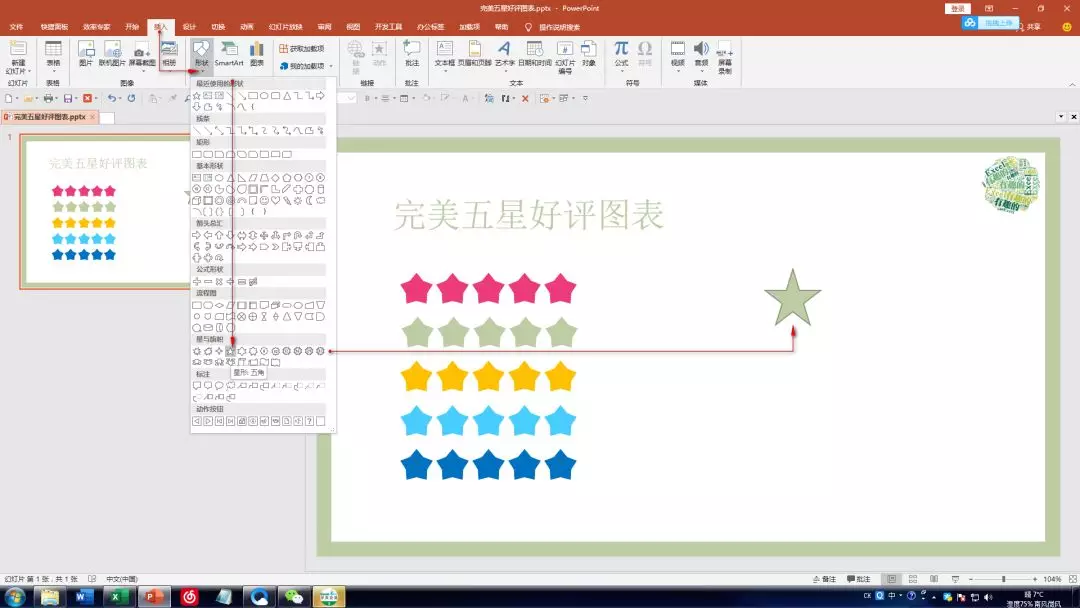Click the 批注 comment icon in ribbon

pos(412,53)
